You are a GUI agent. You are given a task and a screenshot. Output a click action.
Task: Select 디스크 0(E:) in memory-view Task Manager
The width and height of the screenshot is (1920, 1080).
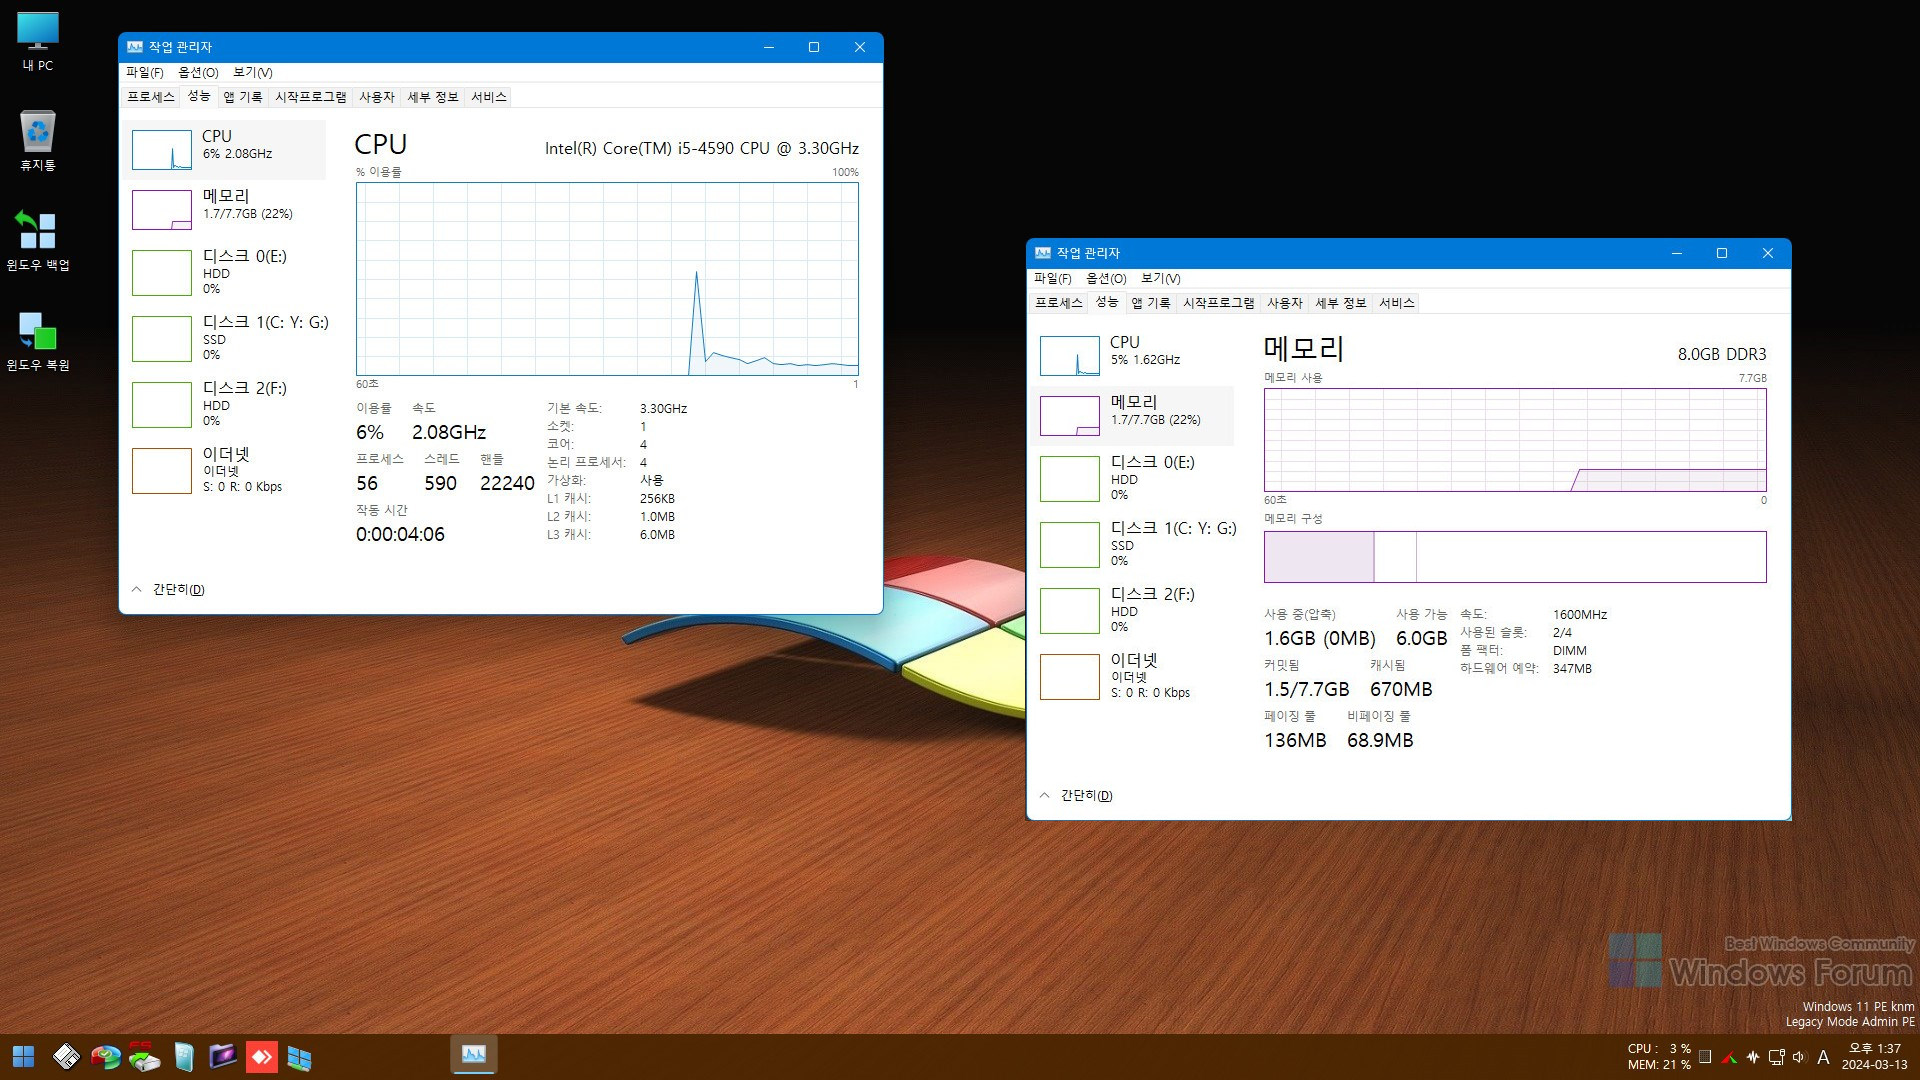point(1135,478)
